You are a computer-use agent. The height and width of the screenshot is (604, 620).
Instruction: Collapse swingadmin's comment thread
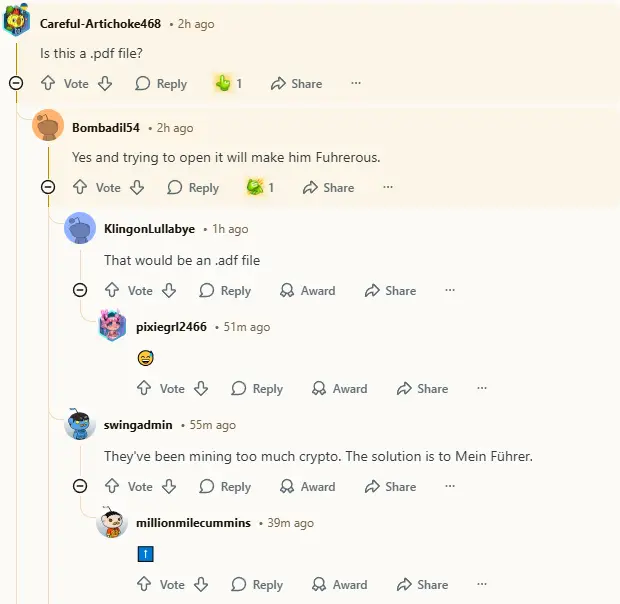80,487
